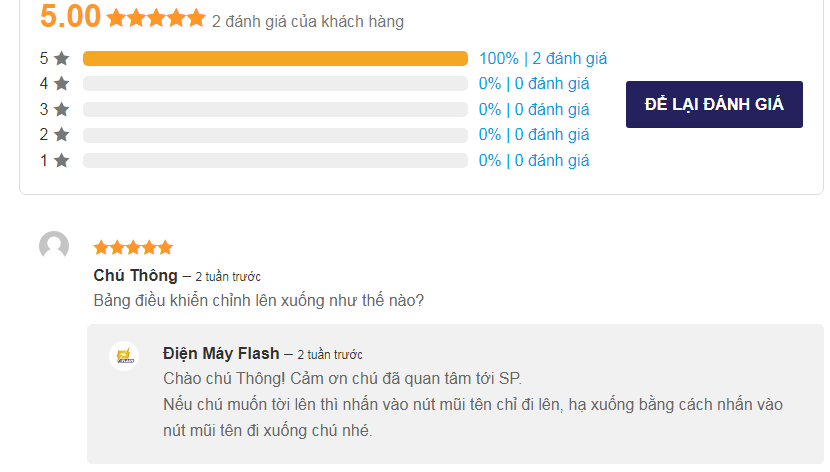Click the ĐỂ LẠI ĐÁNH GIÁ button
The height and width of the screenshot is (472, 830).
pos(714,104)
